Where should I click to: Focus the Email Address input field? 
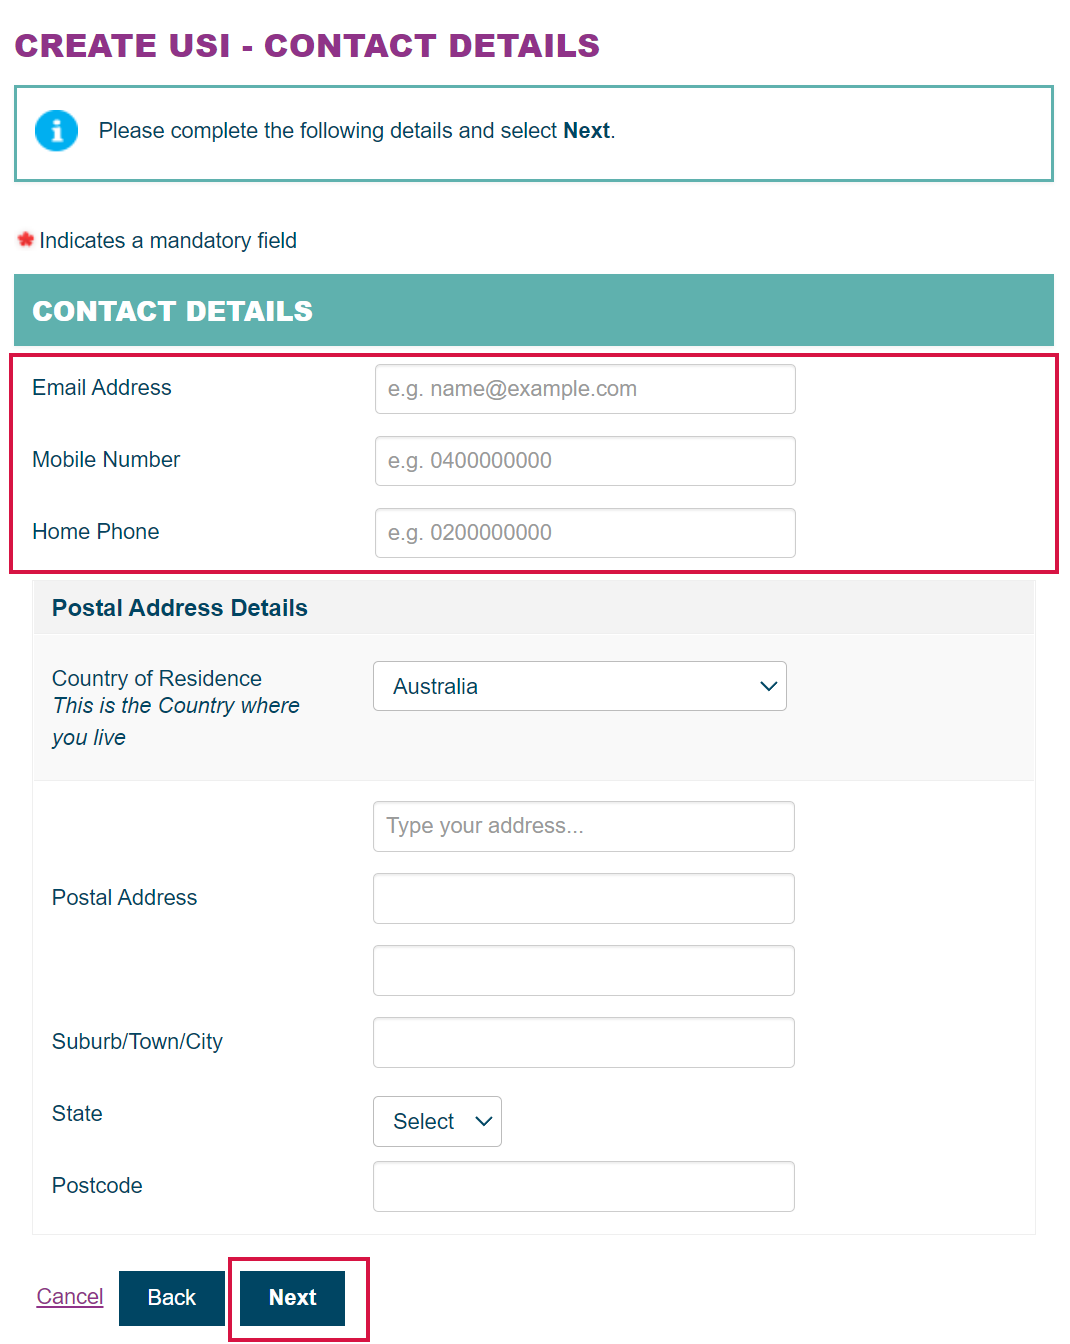click(x=585, y=389)
